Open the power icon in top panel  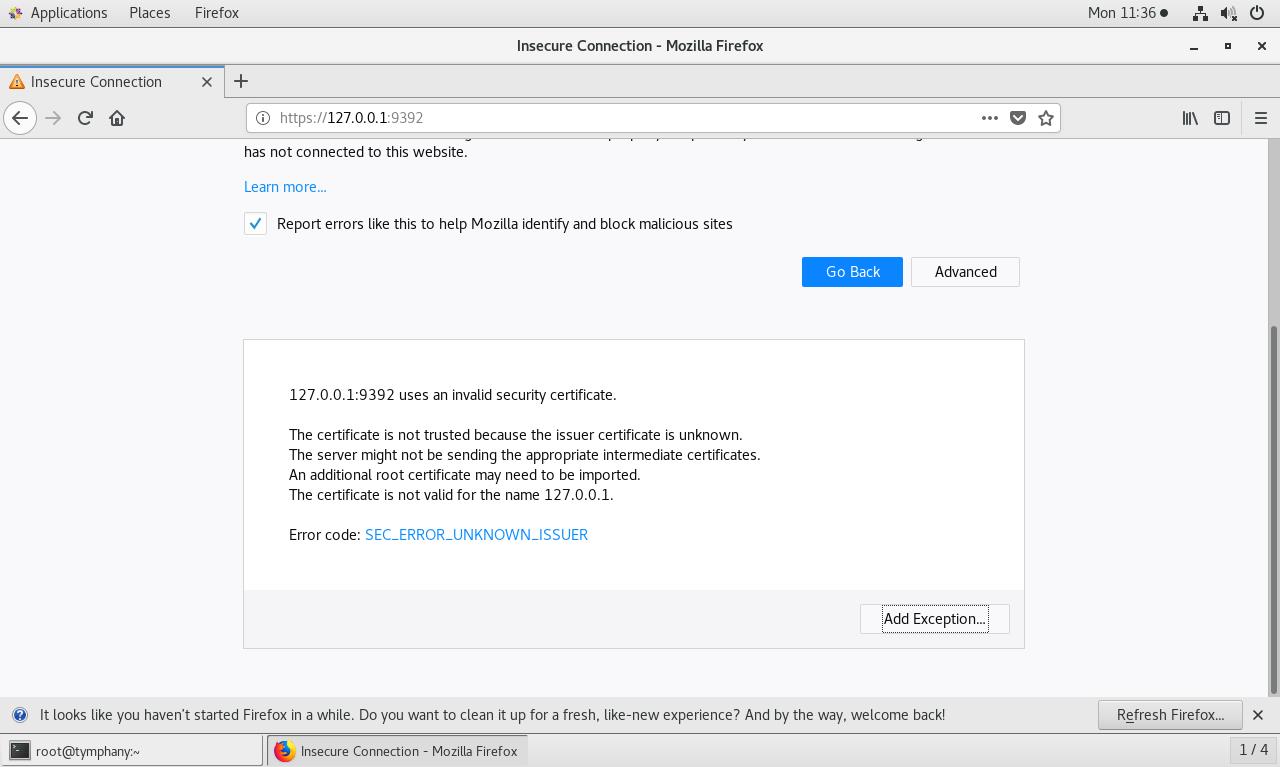1258,13
